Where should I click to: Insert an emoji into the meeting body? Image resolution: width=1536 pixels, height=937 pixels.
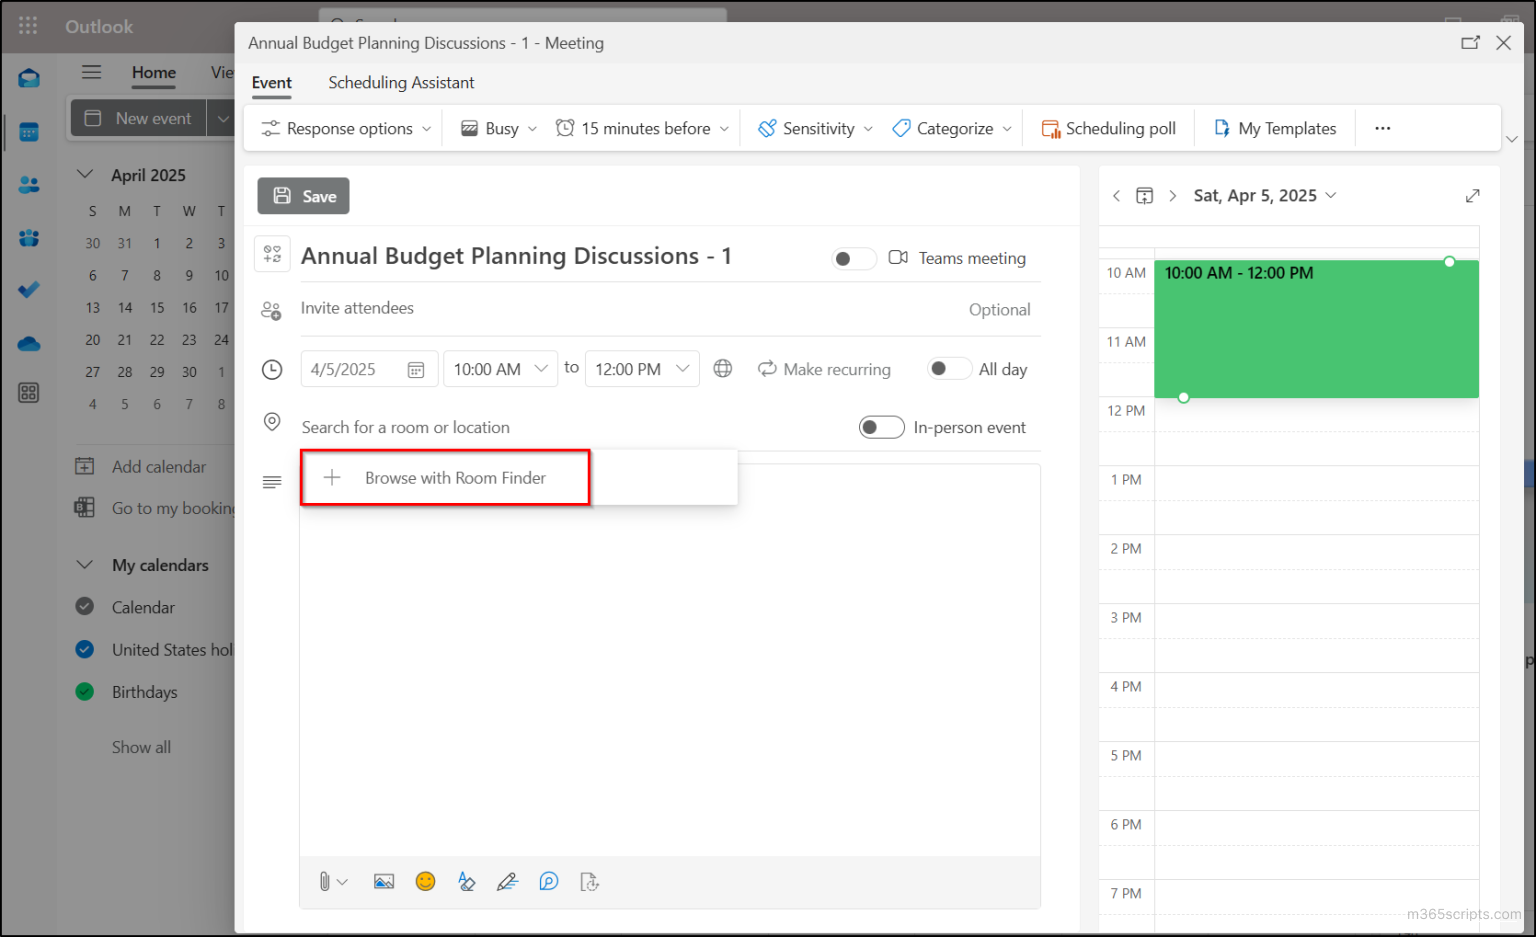(x=425, y=881)
